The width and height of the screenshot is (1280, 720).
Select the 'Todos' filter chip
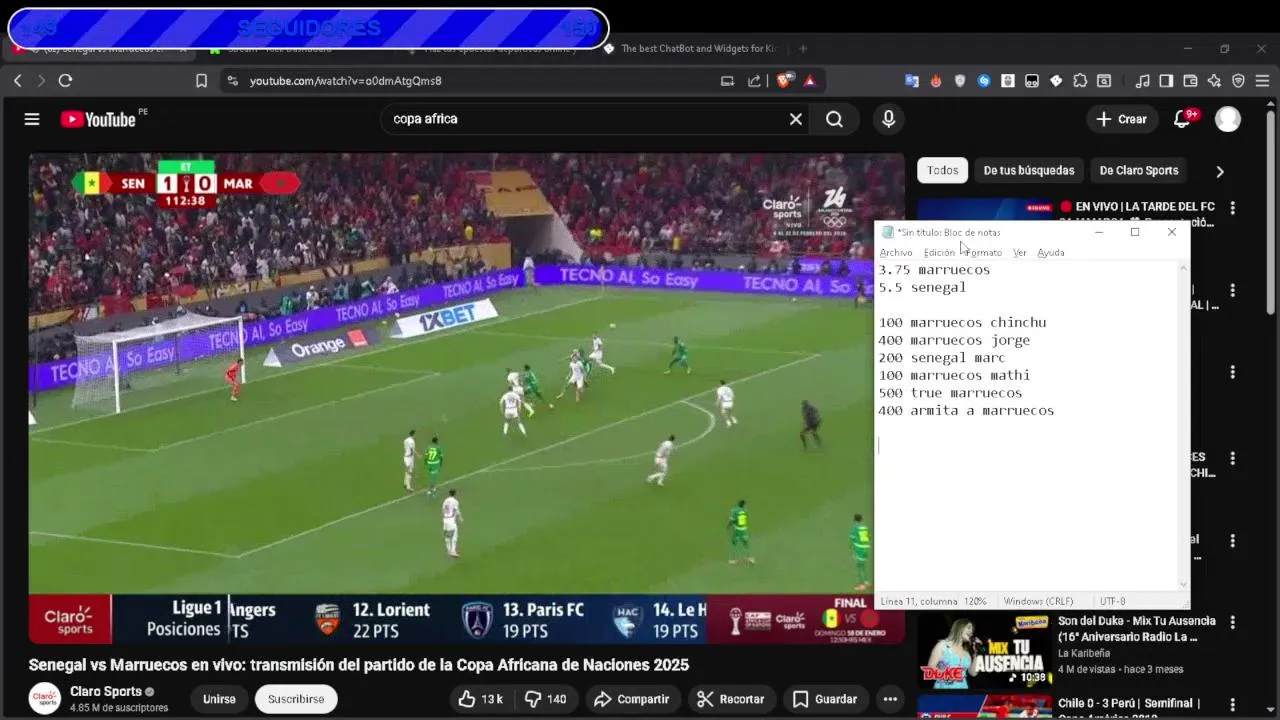tap(942, 170)
